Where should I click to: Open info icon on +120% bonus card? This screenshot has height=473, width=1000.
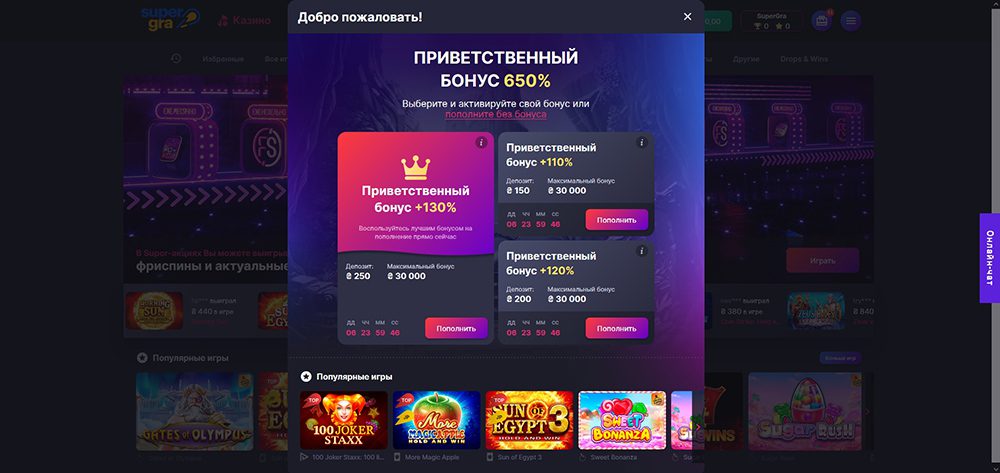642,251
